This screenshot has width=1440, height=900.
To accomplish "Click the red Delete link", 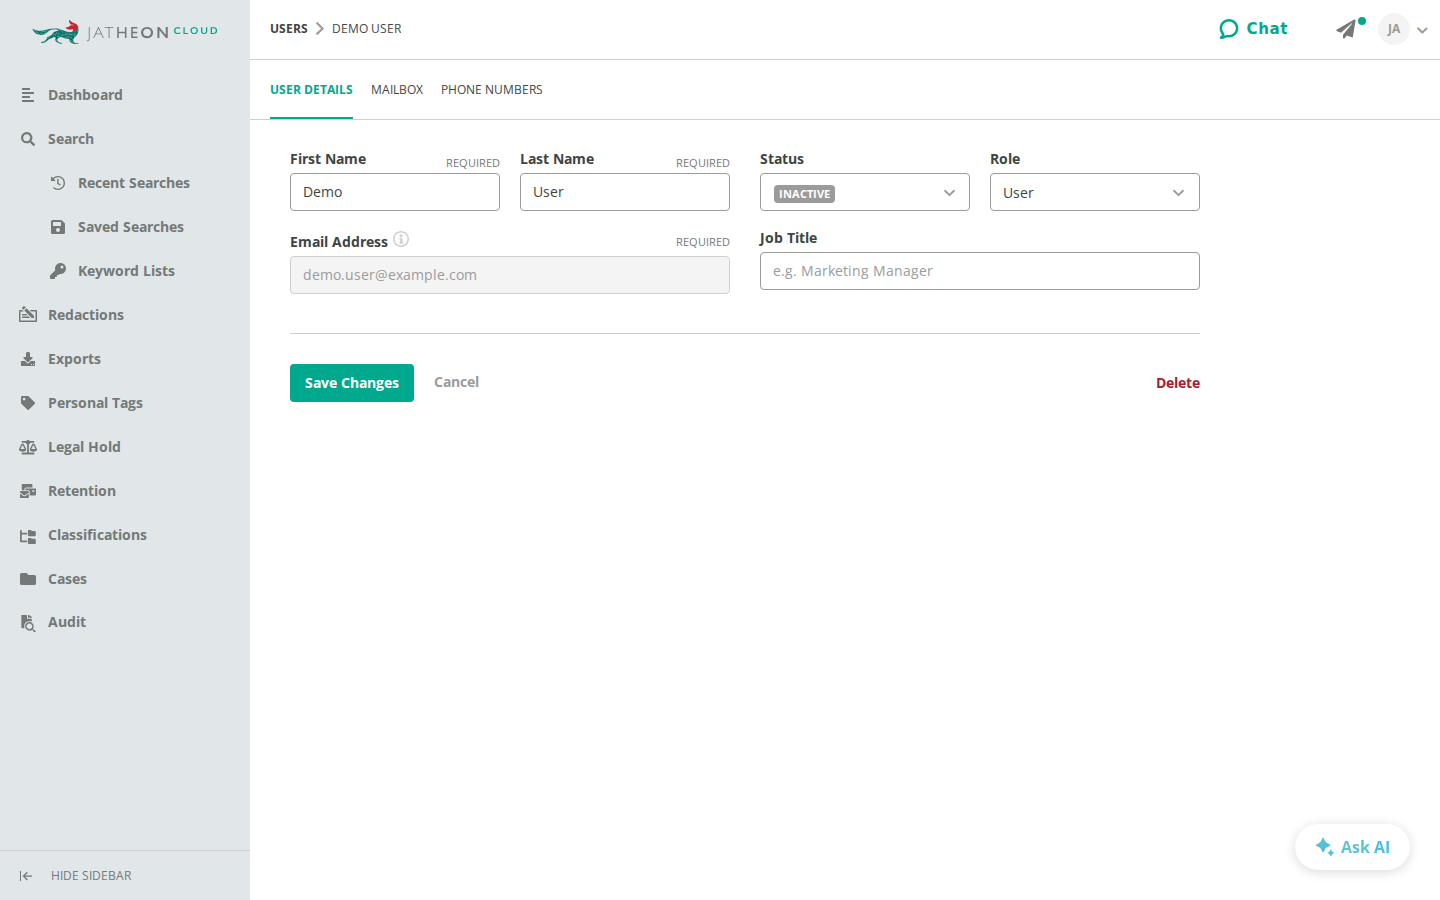I will (x=1178, y=383).
